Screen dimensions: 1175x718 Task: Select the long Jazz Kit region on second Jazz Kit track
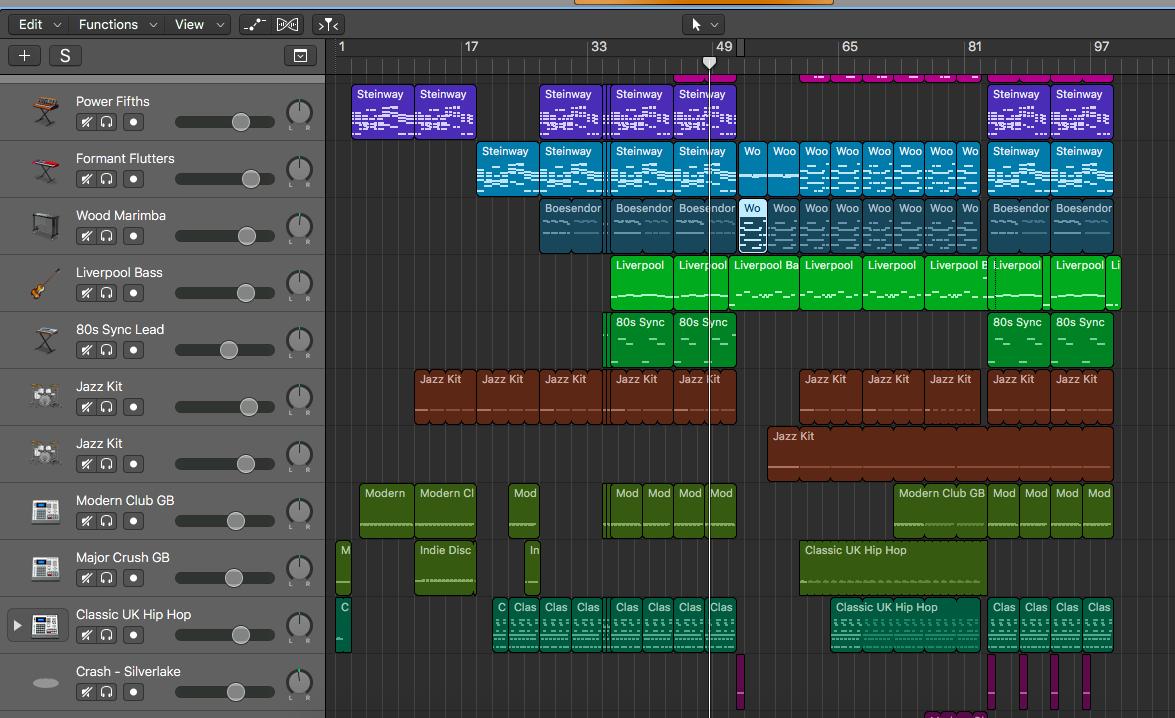pos(940,453)
